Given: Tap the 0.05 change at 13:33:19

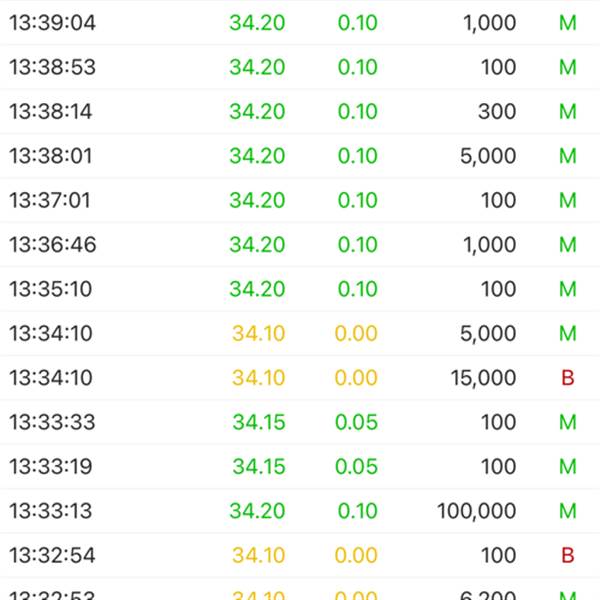Looking at the screenshot, I should pyautogui.click(x=357, y=467).
